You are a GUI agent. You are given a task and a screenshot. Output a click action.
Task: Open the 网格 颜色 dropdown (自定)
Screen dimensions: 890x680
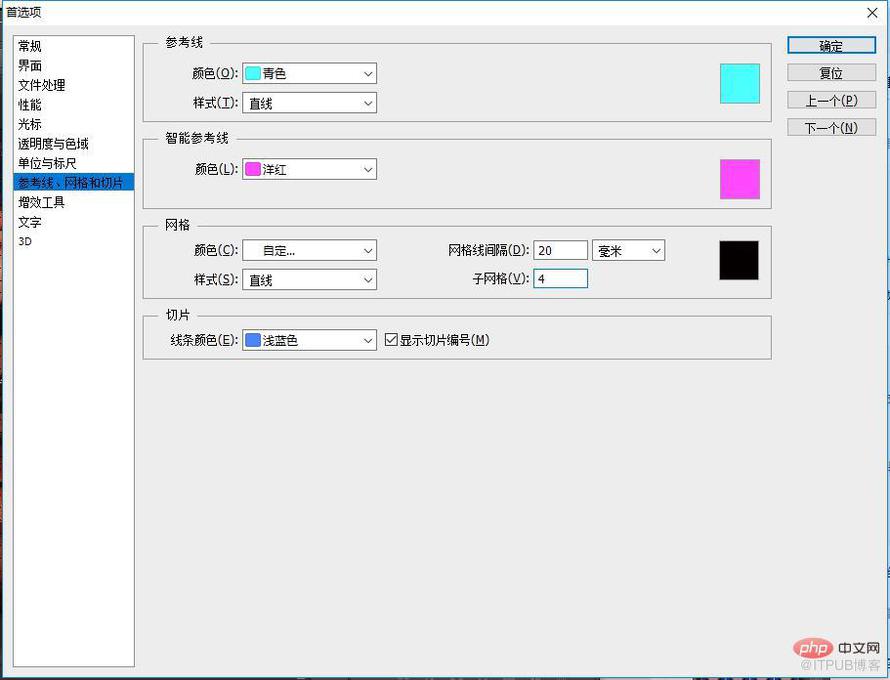click(x=309, y=250)
